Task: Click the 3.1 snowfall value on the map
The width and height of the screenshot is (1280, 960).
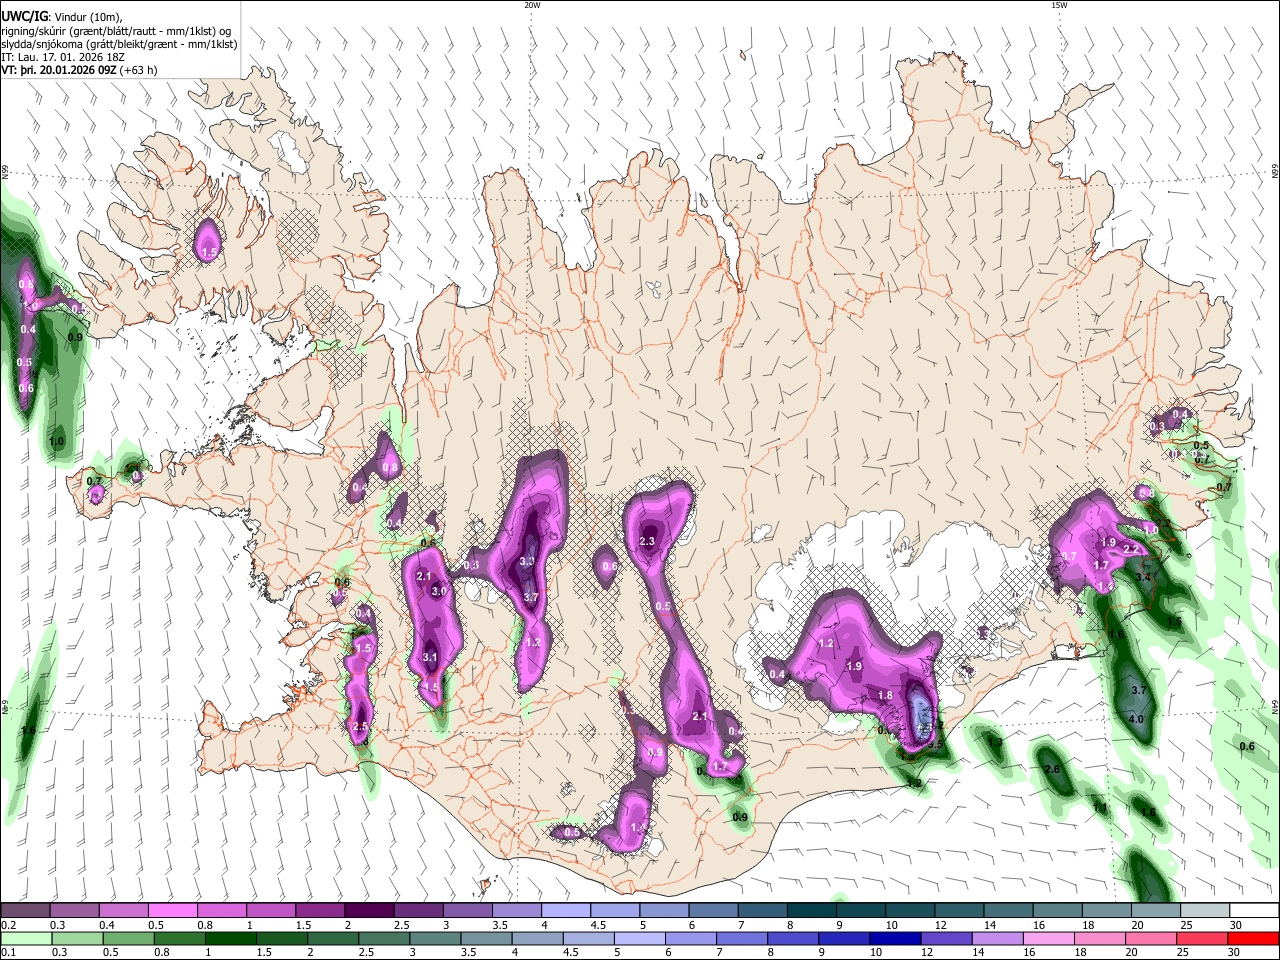Action: click(x=430, y=657)
